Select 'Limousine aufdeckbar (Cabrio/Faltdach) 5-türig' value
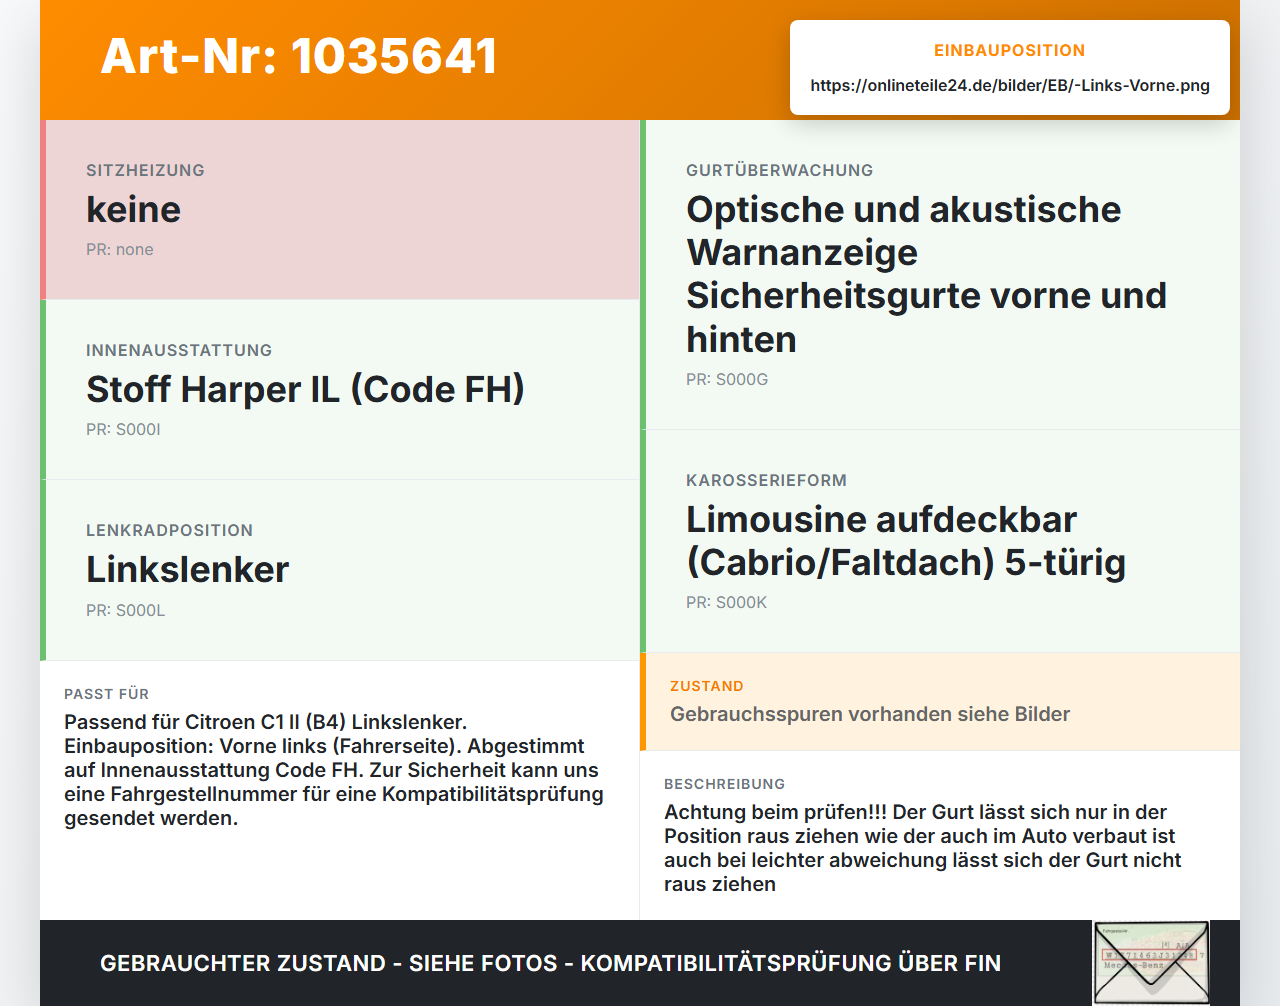This screenshot has width=1280, height=1007. pyautogui.click(x=906, y=541)
